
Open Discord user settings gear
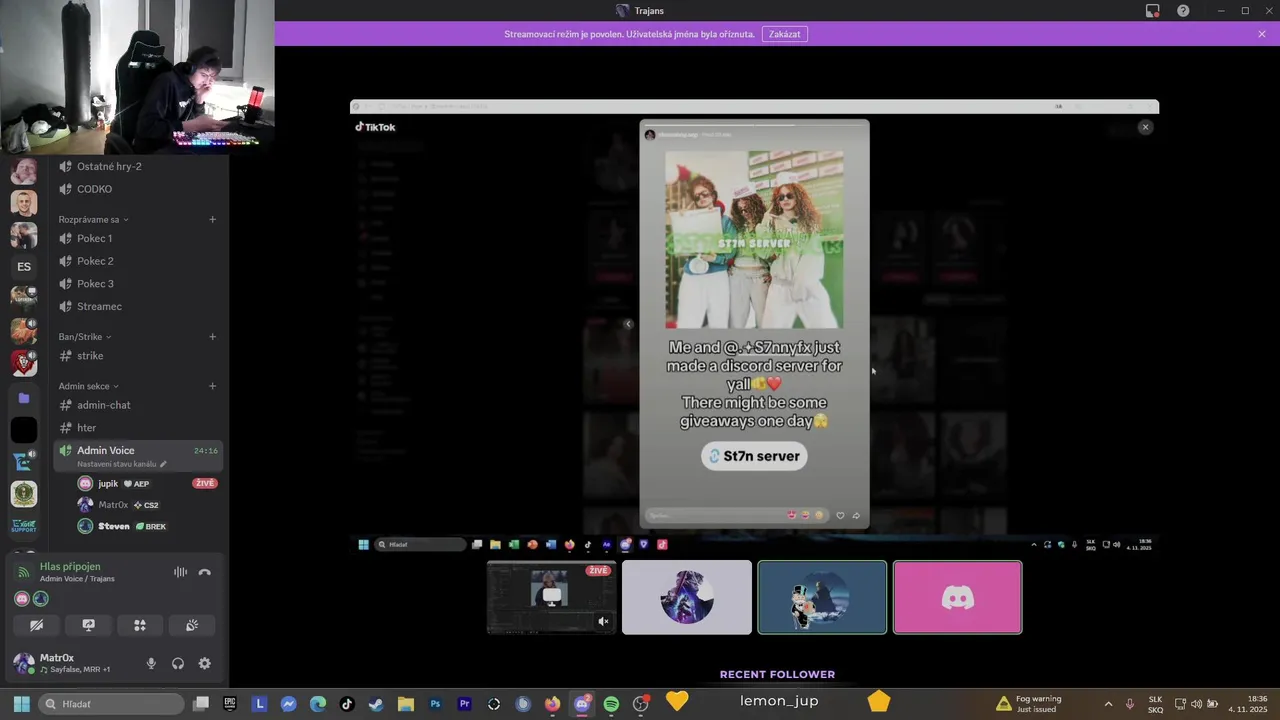205,663
